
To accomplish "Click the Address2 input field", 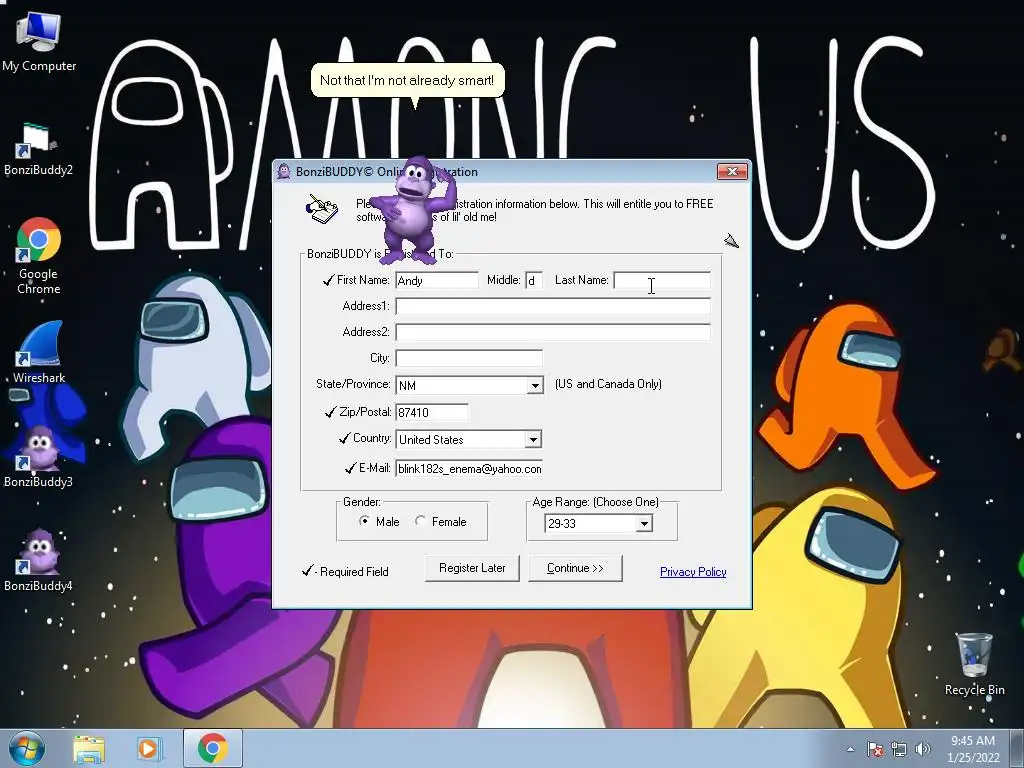I will tap(552, 332).
